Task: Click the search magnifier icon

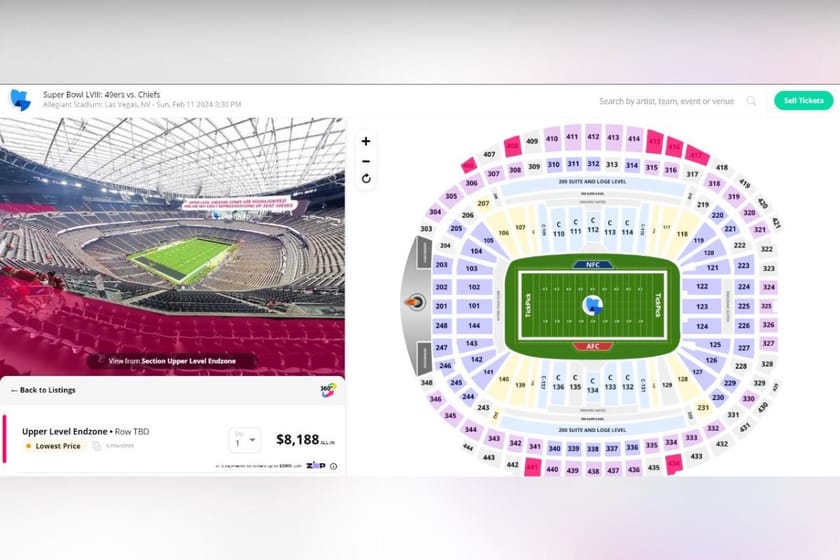Action: pyautogui.click(x=751, y=101)
